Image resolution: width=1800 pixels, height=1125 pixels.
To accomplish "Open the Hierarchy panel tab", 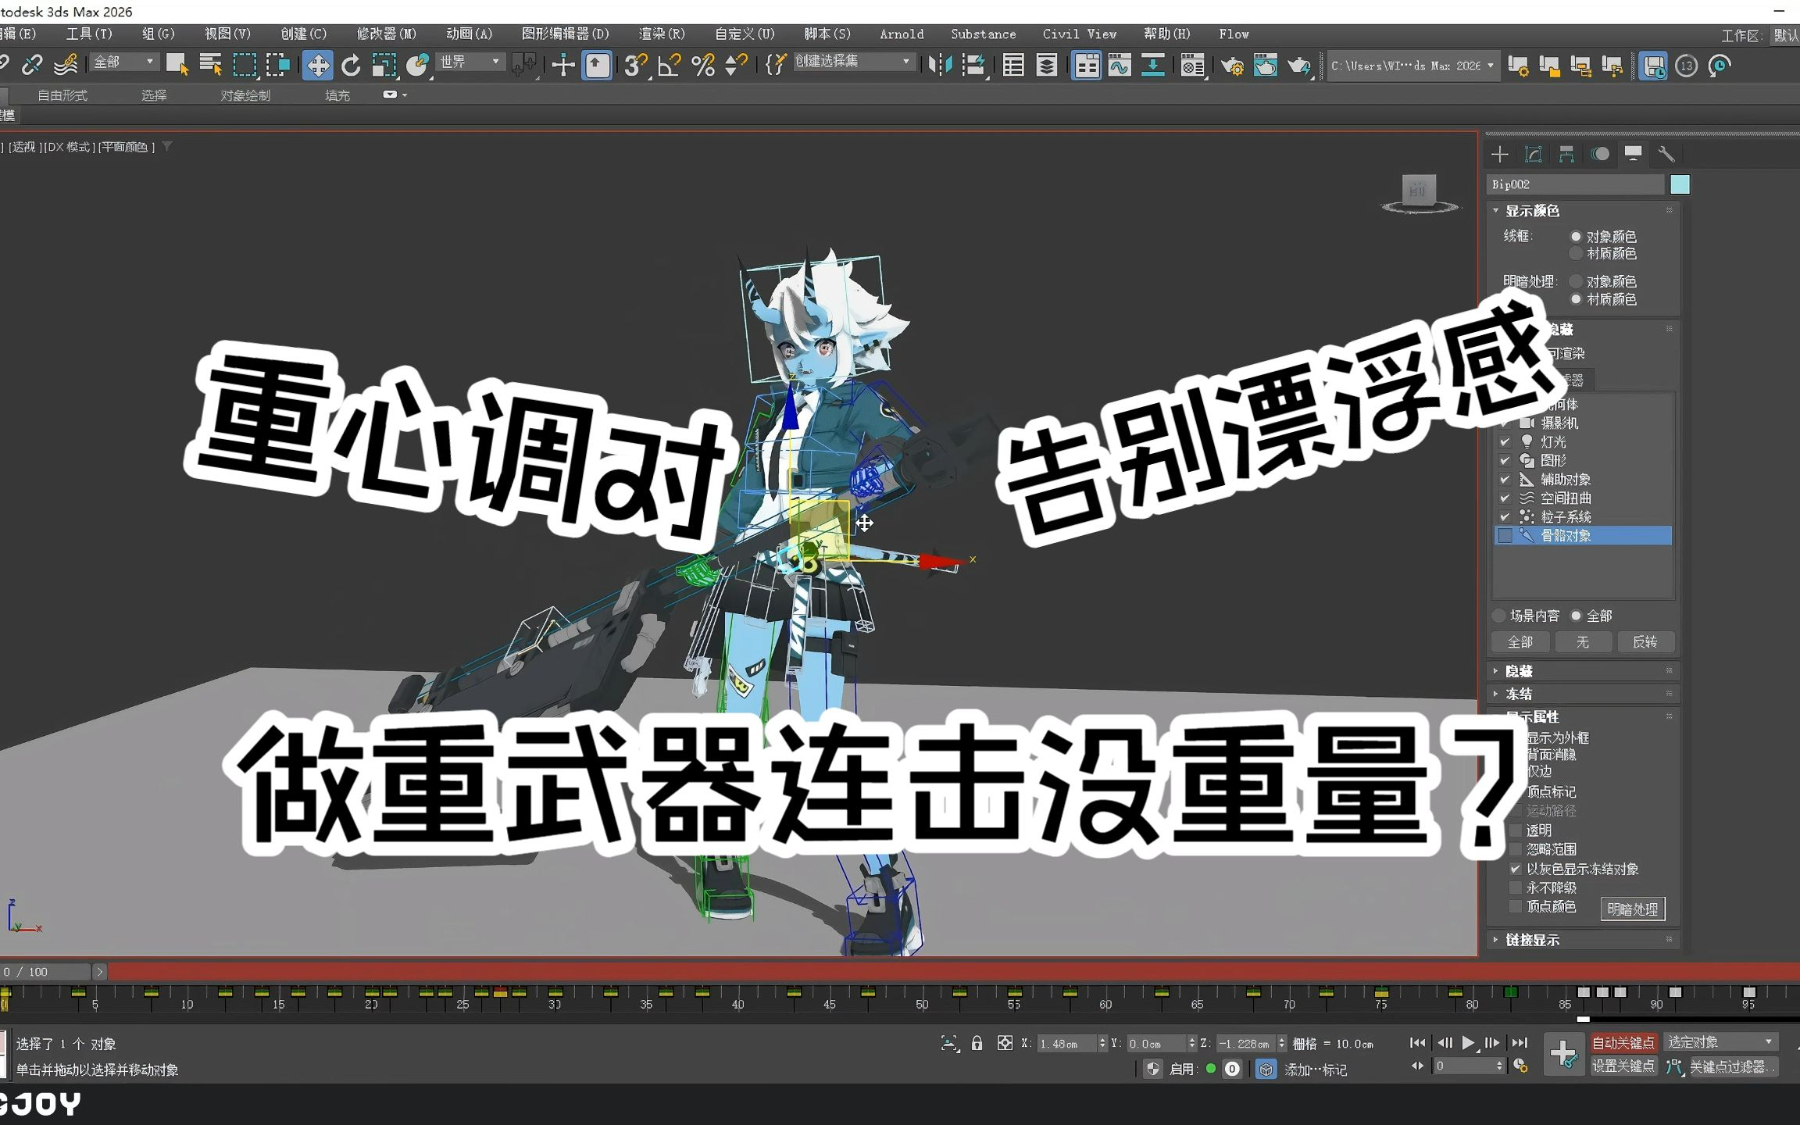I will 1566,154.
